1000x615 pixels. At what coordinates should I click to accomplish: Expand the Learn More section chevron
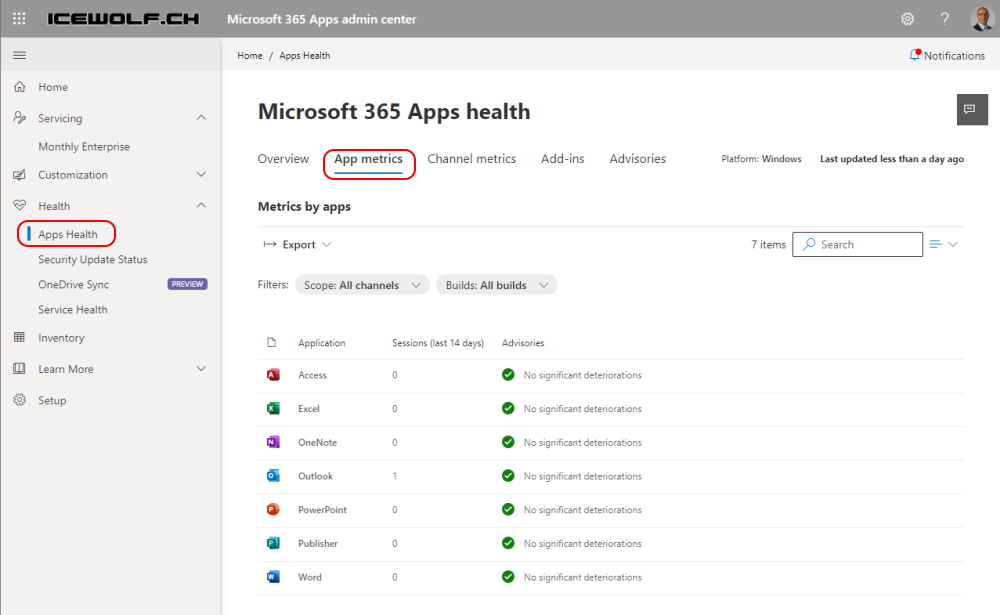pyautogui.click(x=202, y=369)
